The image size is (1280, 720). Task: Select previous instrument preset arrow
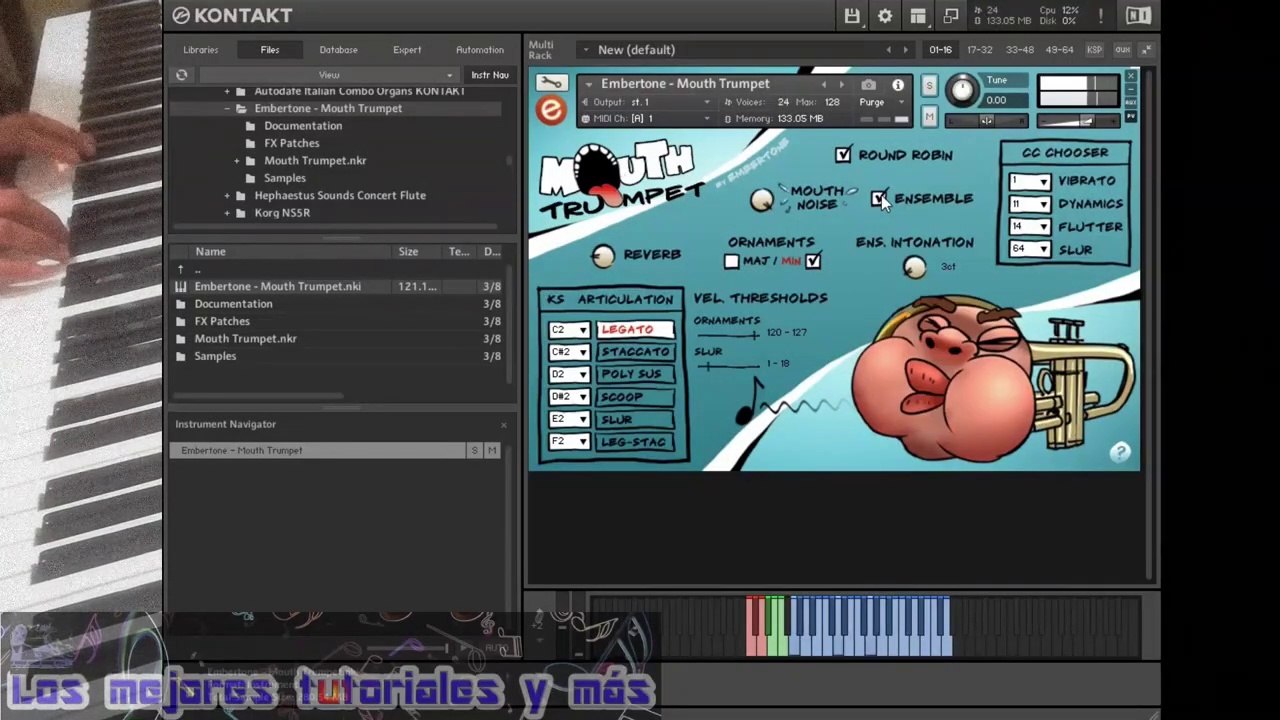coord(824,85)
